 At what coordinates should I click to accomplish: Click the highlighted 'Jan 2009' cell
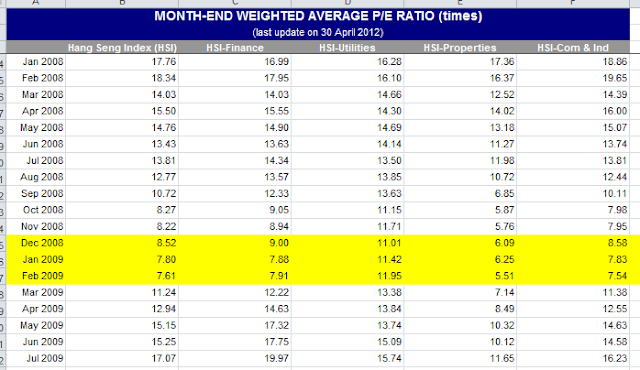[36, 259]
